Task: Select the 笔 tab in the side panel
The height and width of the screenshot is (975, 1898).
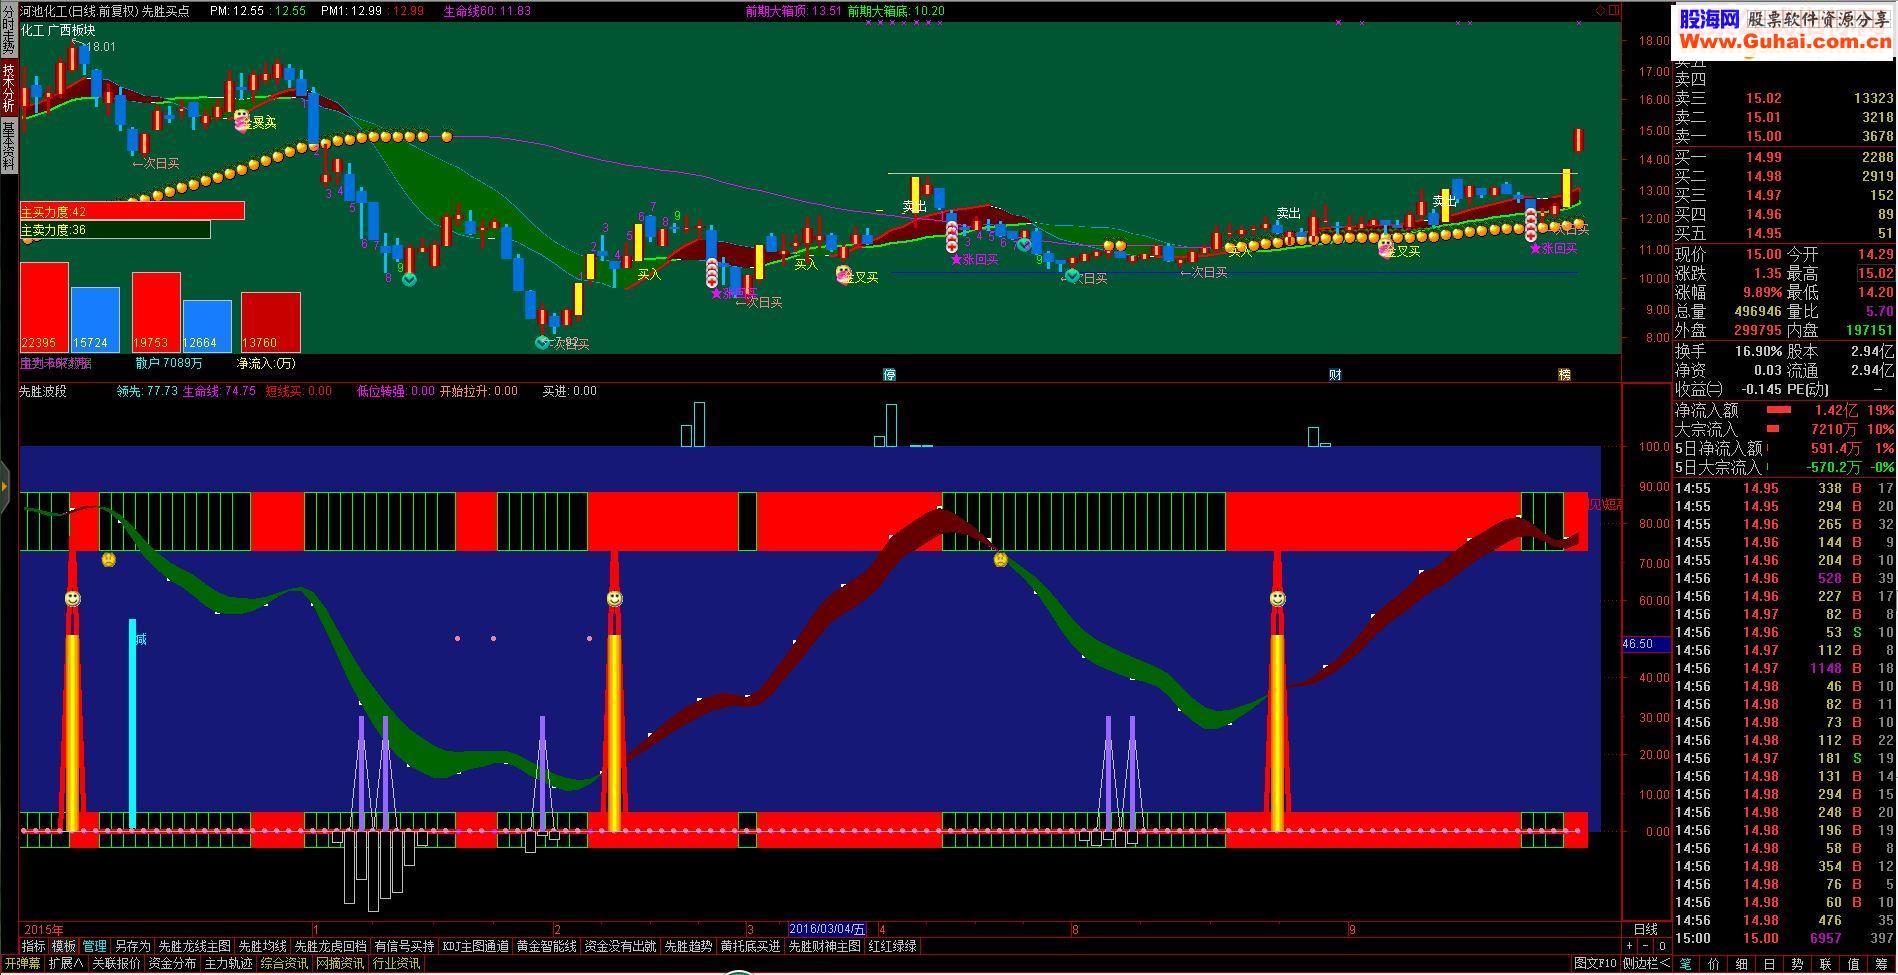Action: click(1685, 964)
